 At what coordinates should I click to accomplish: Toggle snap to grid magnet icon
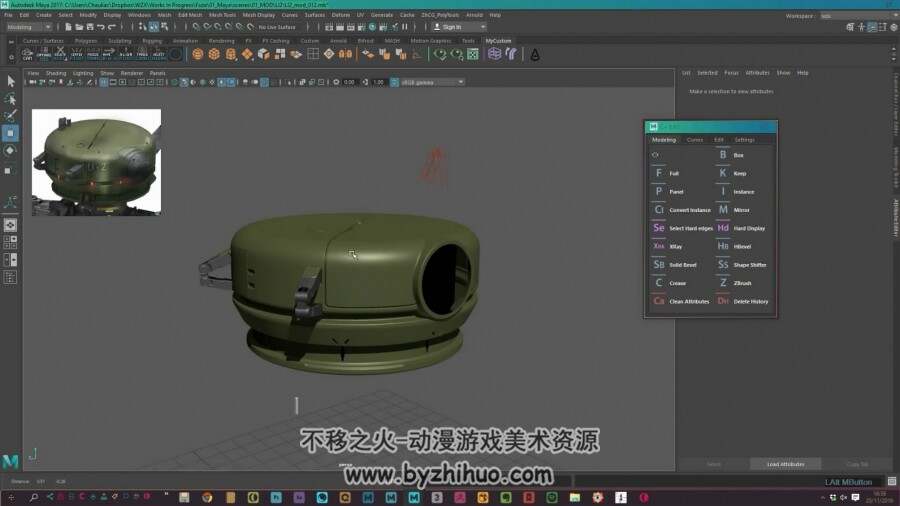[196, 27]
